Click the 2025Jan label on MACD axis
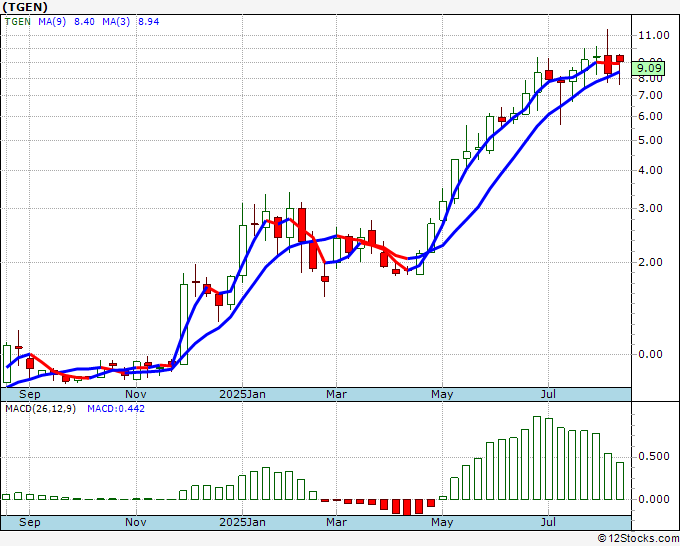The height and width of the screenshot is (546, 680). (x=242, y=522)
